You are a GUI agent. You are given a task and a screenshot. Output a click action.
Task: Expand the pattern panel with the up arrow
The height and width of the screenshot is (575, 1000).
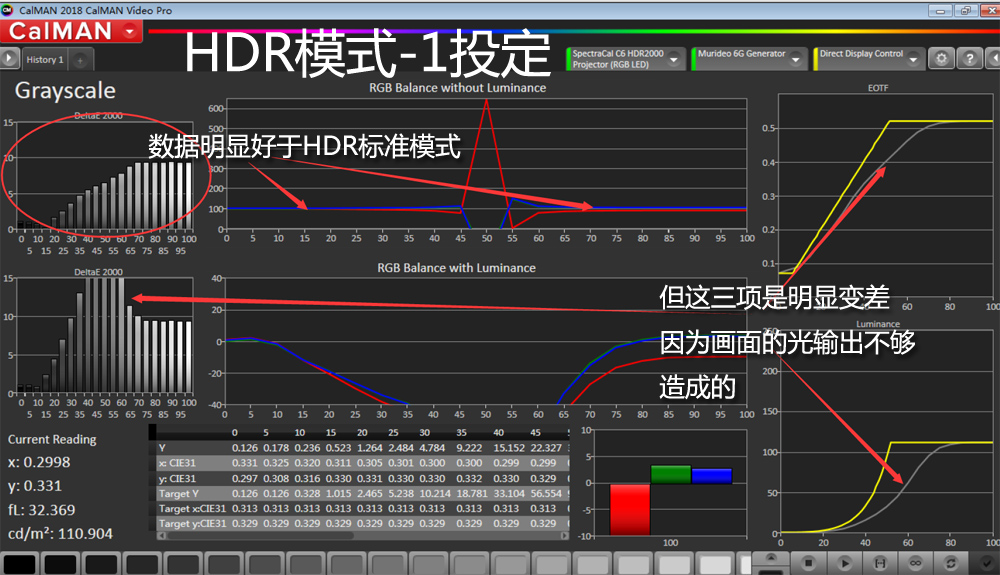(770, 558)
